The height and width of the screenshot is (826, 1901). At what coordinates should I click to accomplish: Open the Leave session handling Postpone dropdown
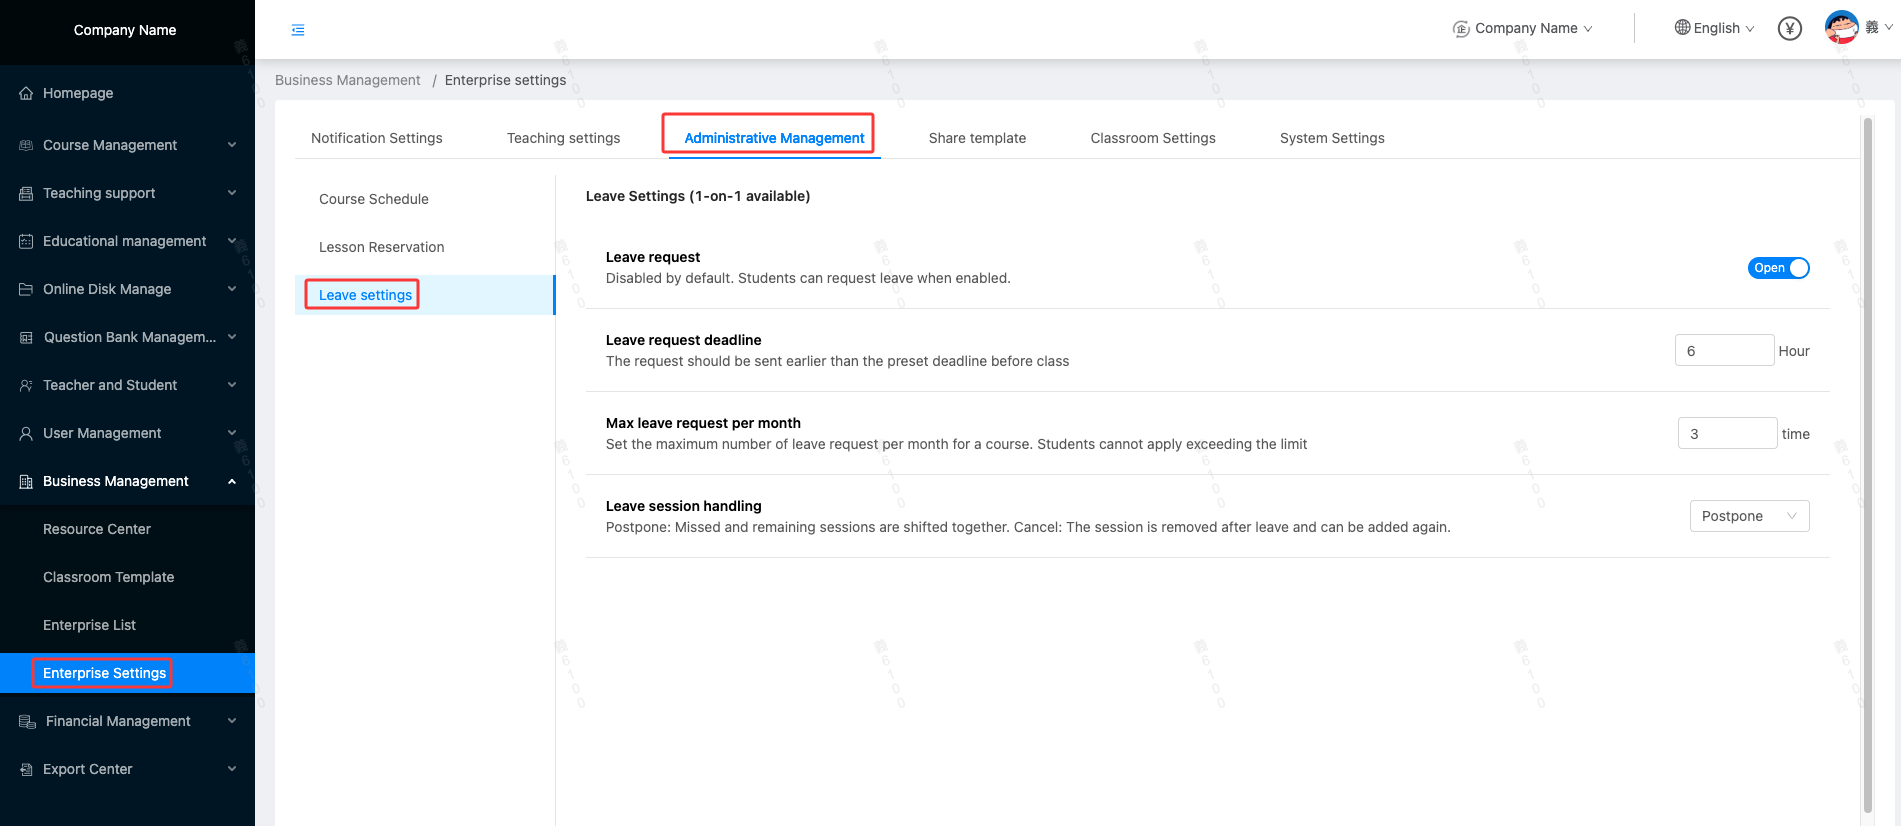(1748, 516)
